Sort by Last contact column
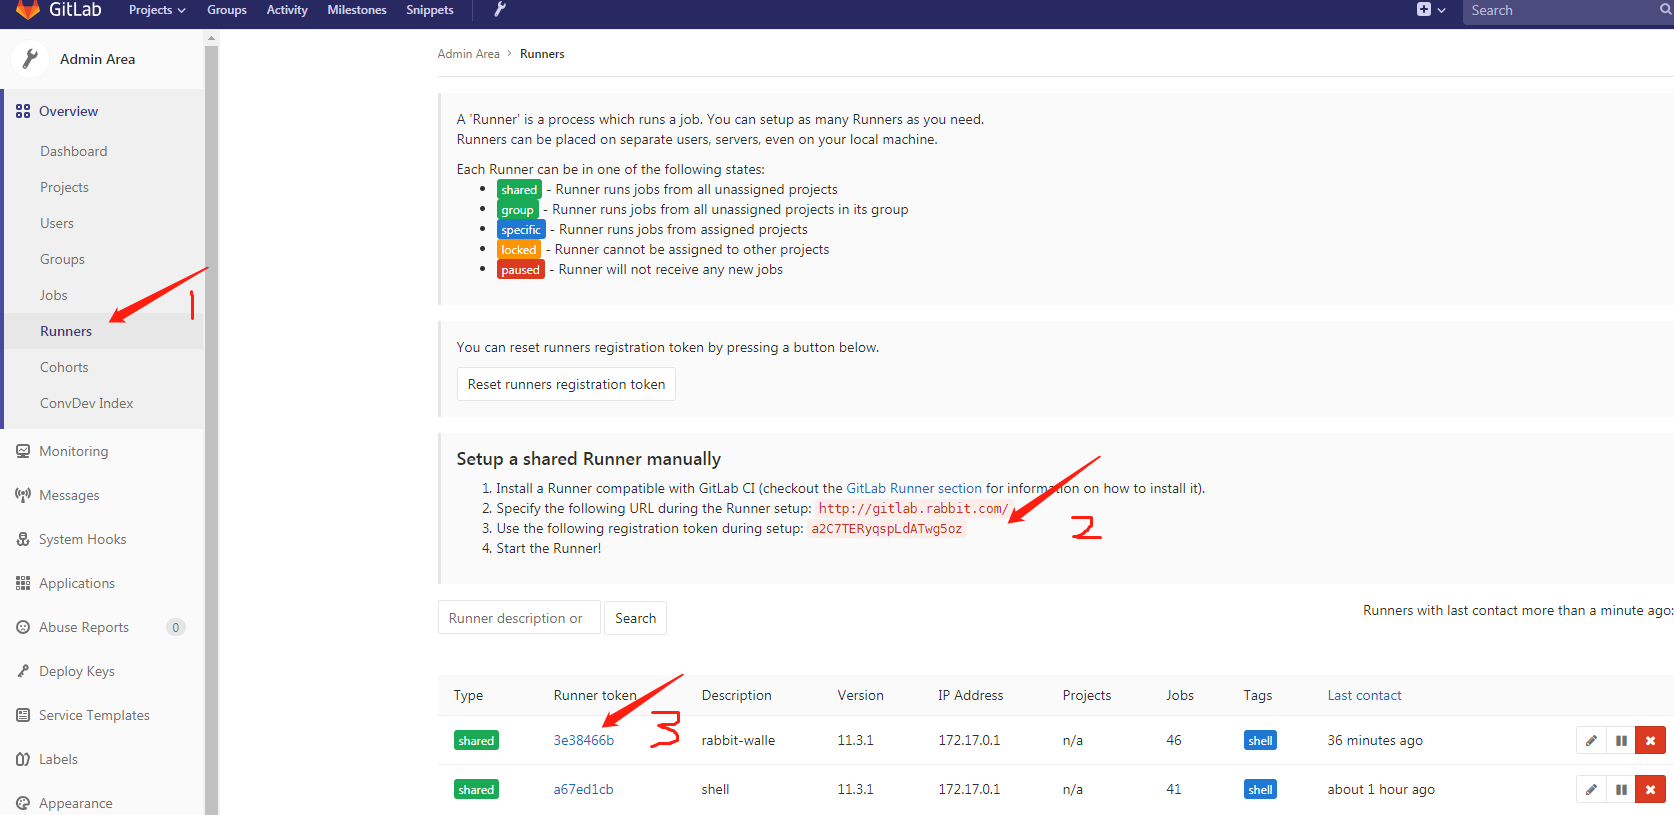1674x815 pixels. pos(1364,695)
